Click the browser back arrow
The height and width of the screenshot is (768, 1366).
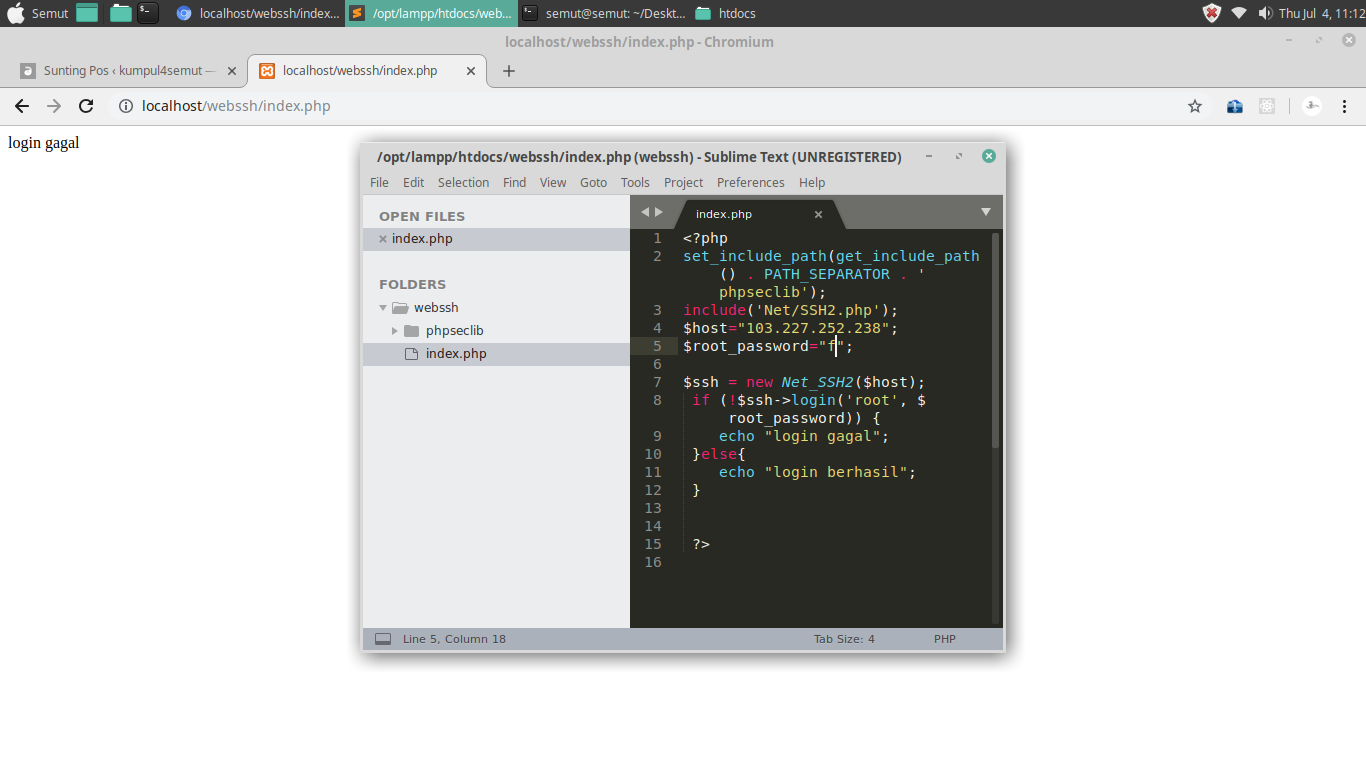(x=22, y=106)
